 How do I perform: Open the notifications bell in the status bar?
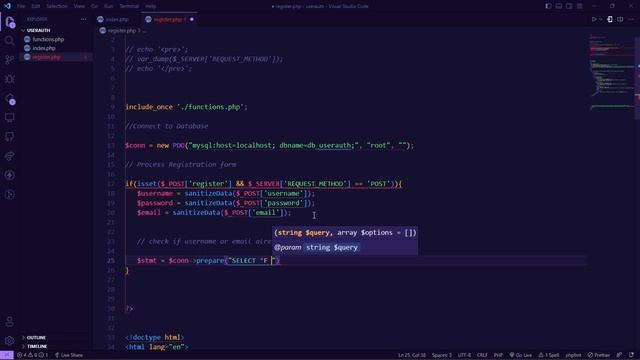click(631, 355)
